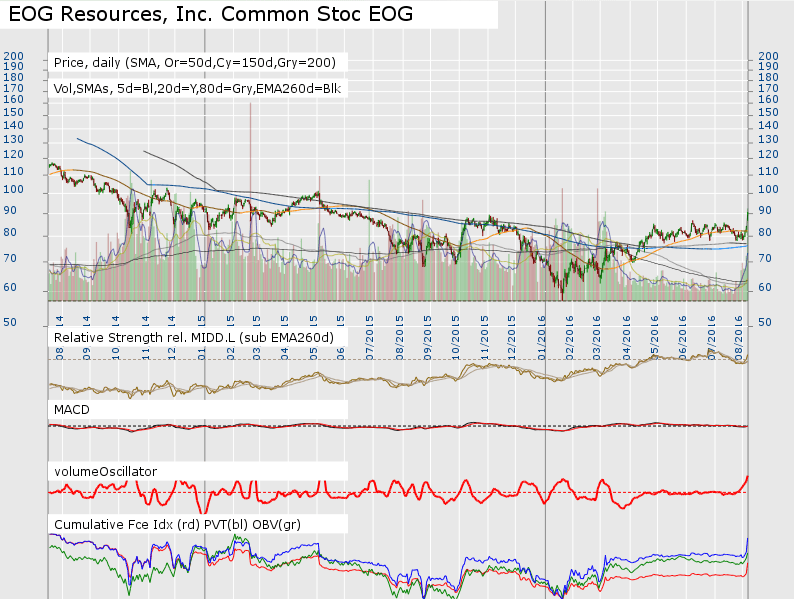The width and height of the screenshot is (794, 599).
Task: Select 90 on the right price axis
Action: 765,211
